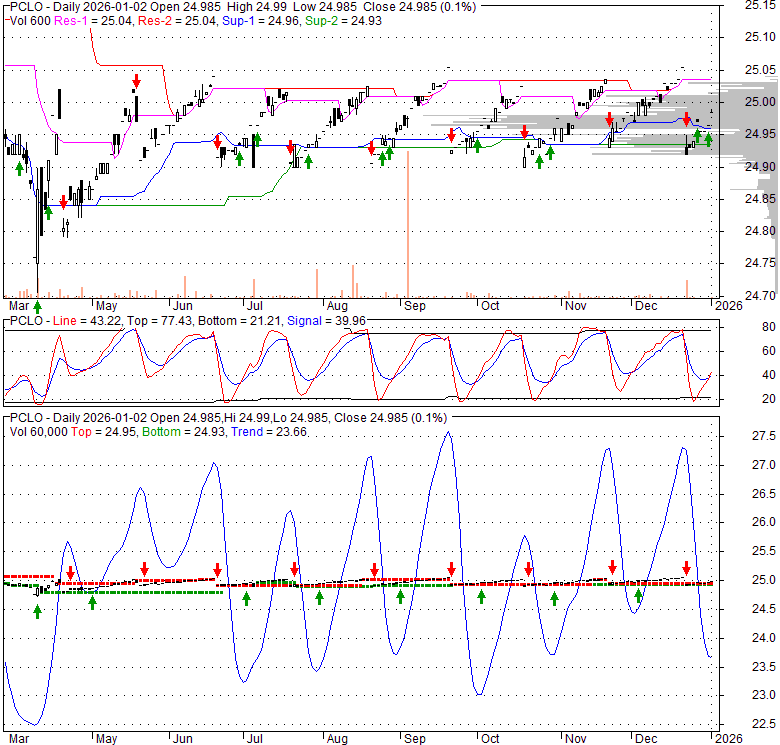The image size is (780, 745).
Task: Click the 2026 label on bottom time axis
Action: (x=725, y=737)
